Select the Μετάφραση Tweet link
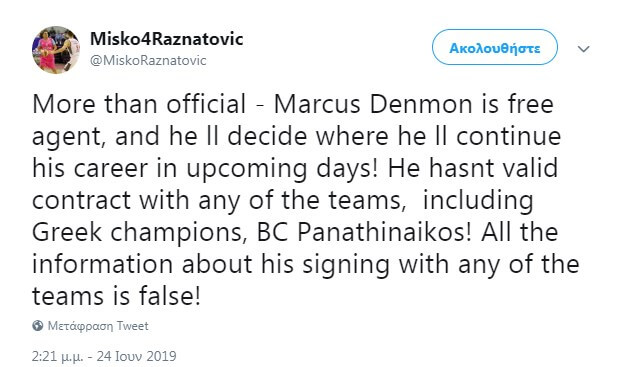 pos(98,326)
